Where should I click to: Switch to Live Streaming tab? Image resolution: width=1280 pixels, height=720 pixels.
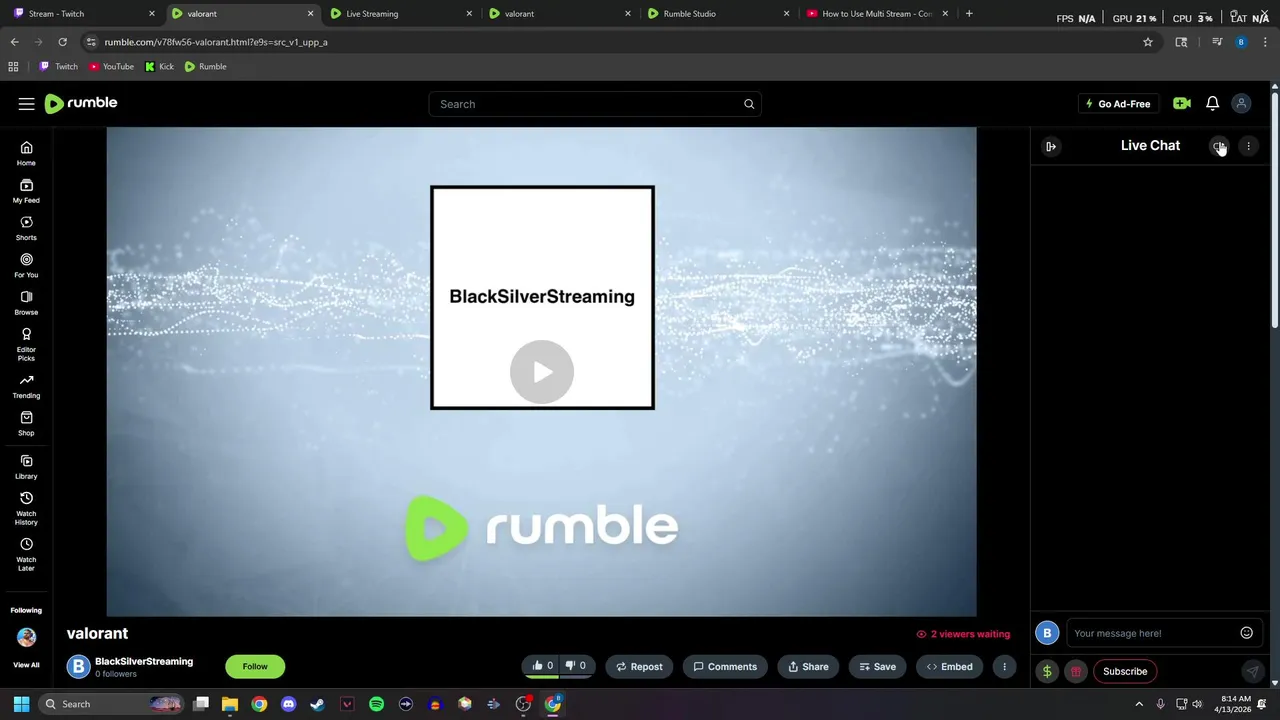point(400,14)
